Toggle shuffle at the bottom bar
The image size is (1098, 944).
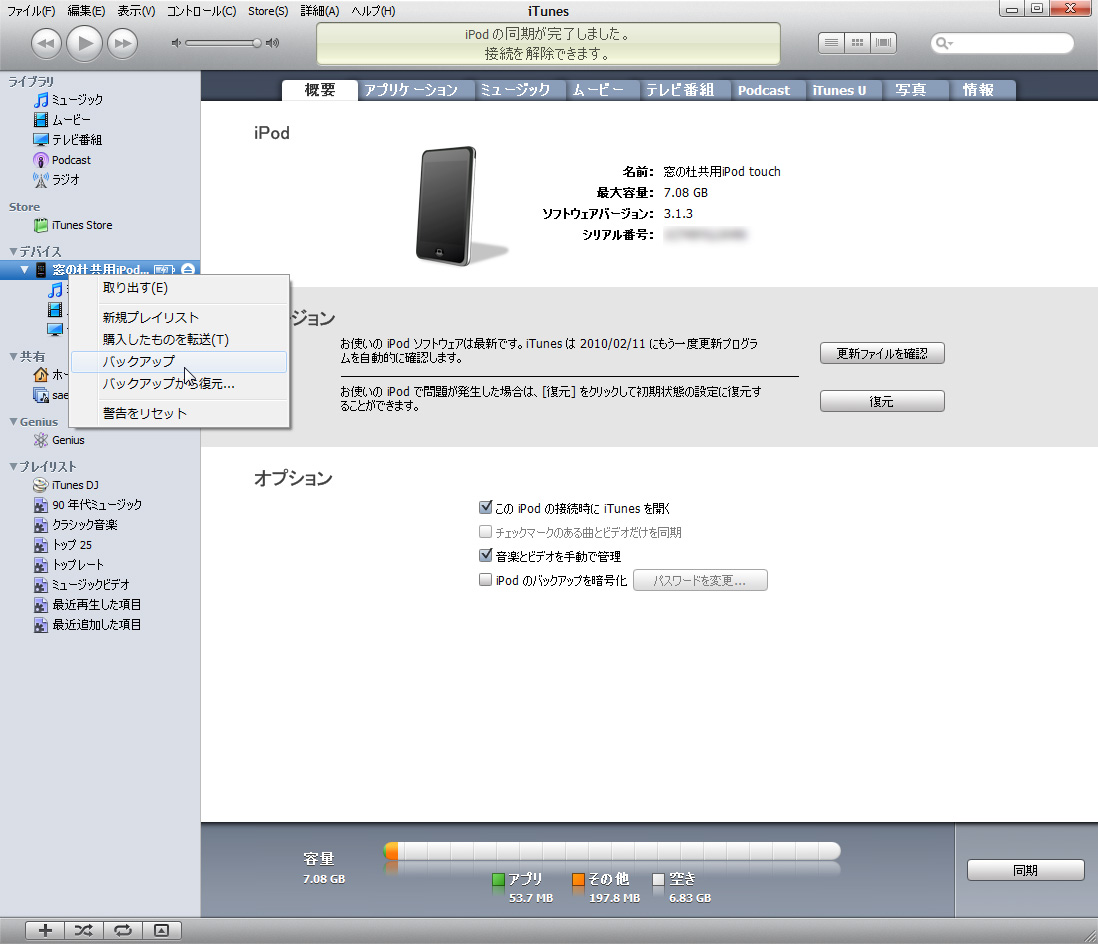coord(84,931)
